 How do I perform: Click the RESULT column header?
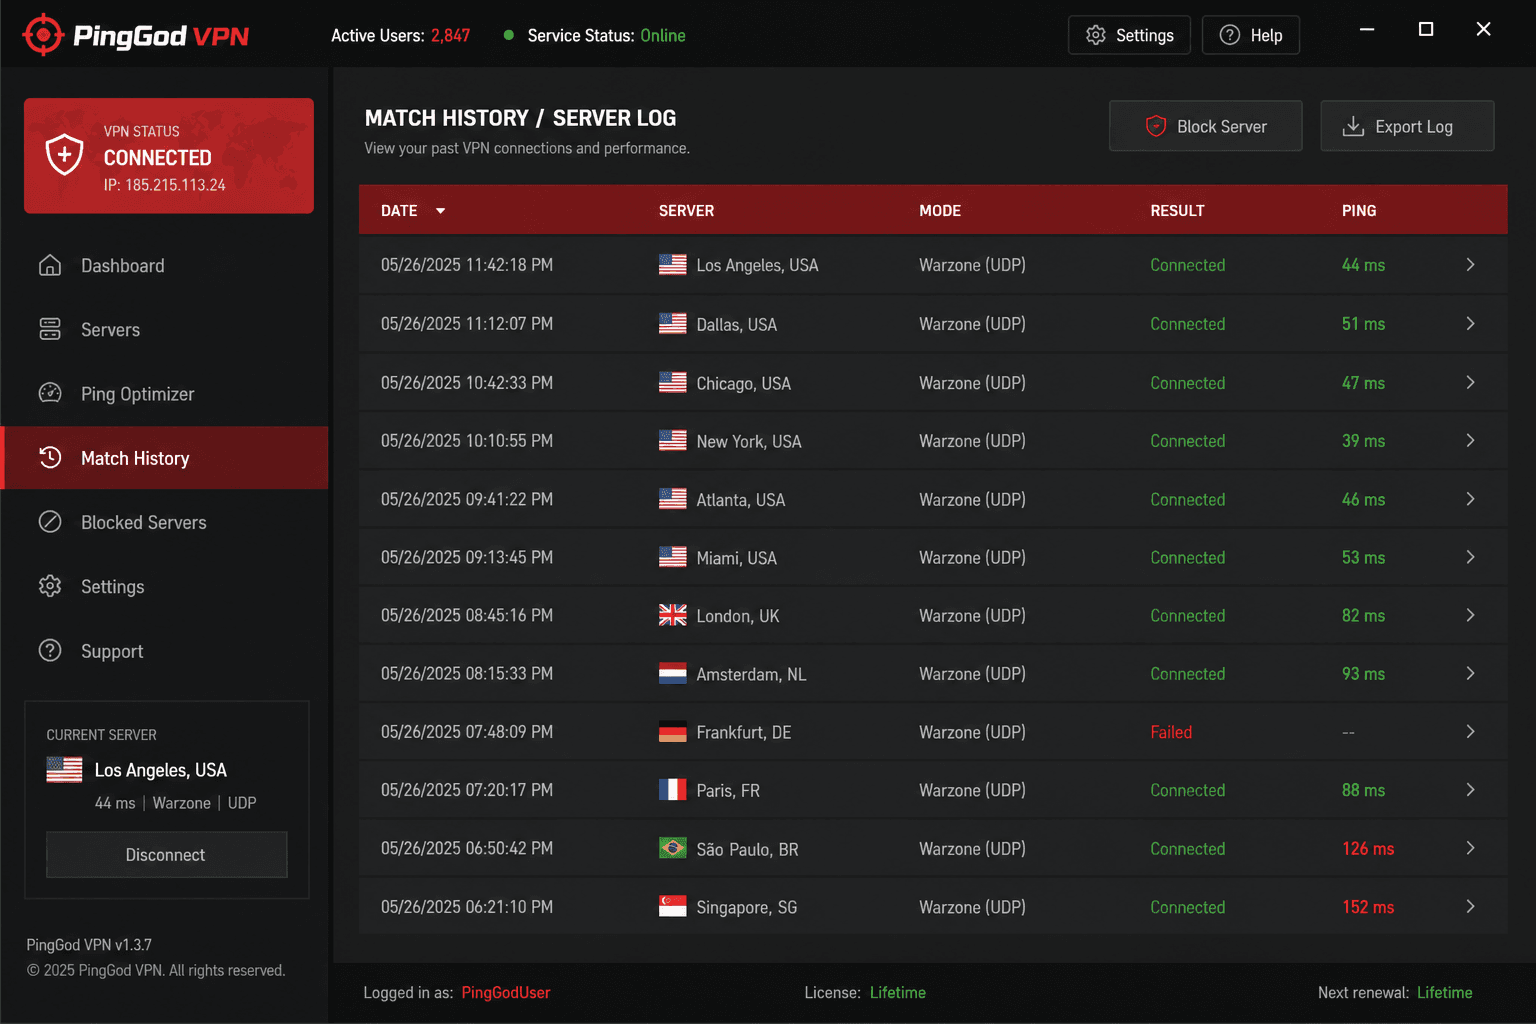point(1177,211)
